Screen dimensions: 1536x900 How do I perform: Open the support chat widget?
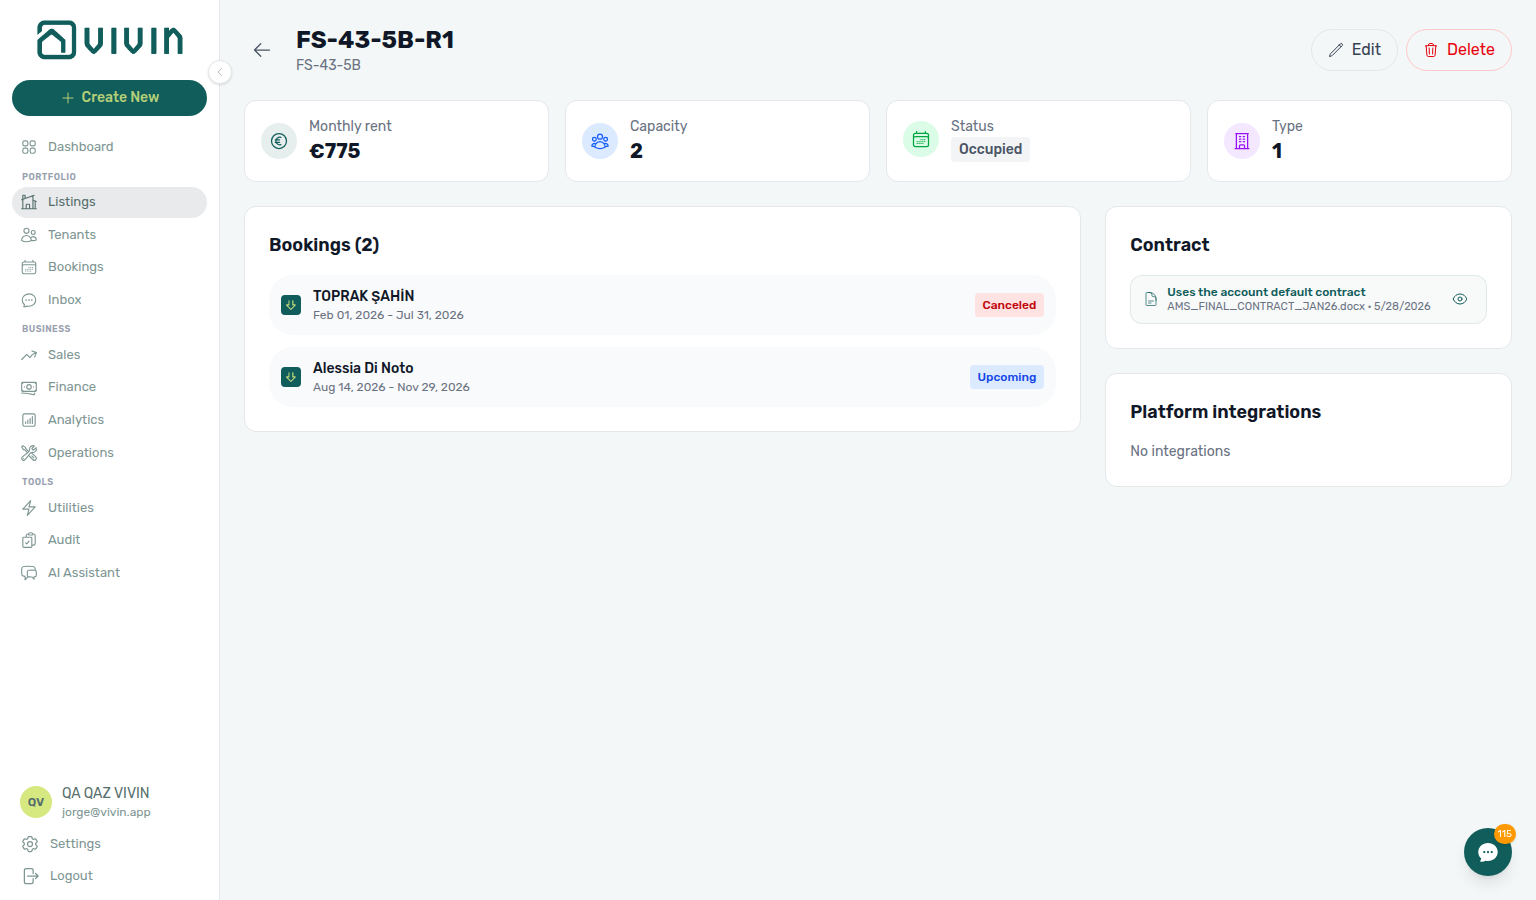(x=1488, y=852)
